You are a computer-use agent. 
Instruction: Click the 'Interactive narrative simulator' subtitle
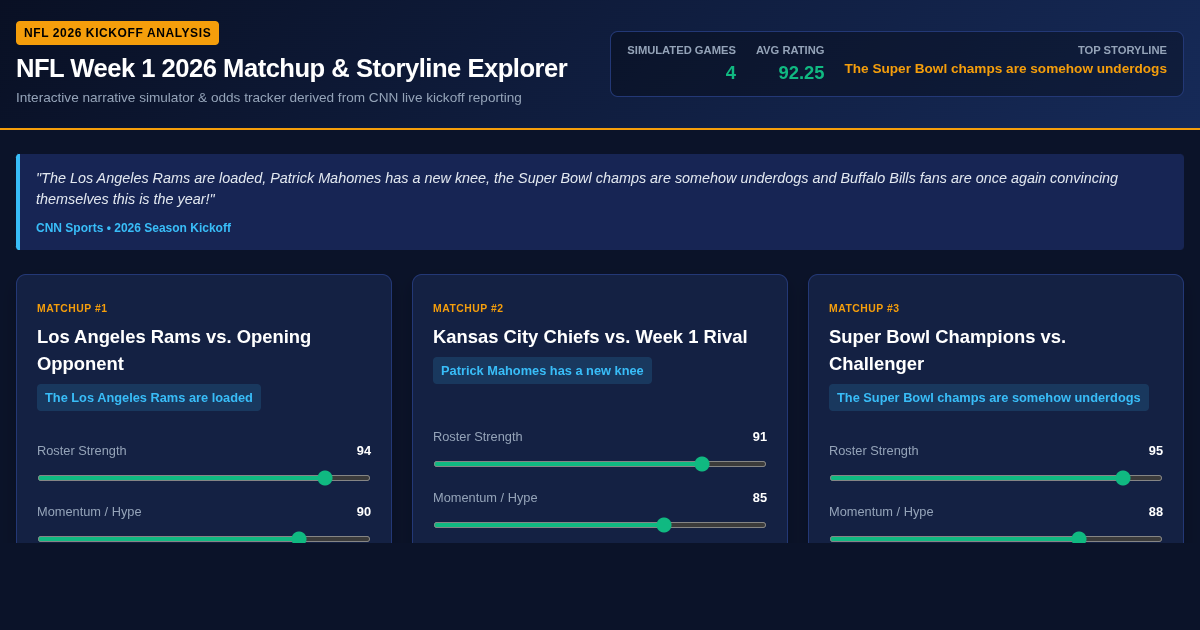[269, 98]
